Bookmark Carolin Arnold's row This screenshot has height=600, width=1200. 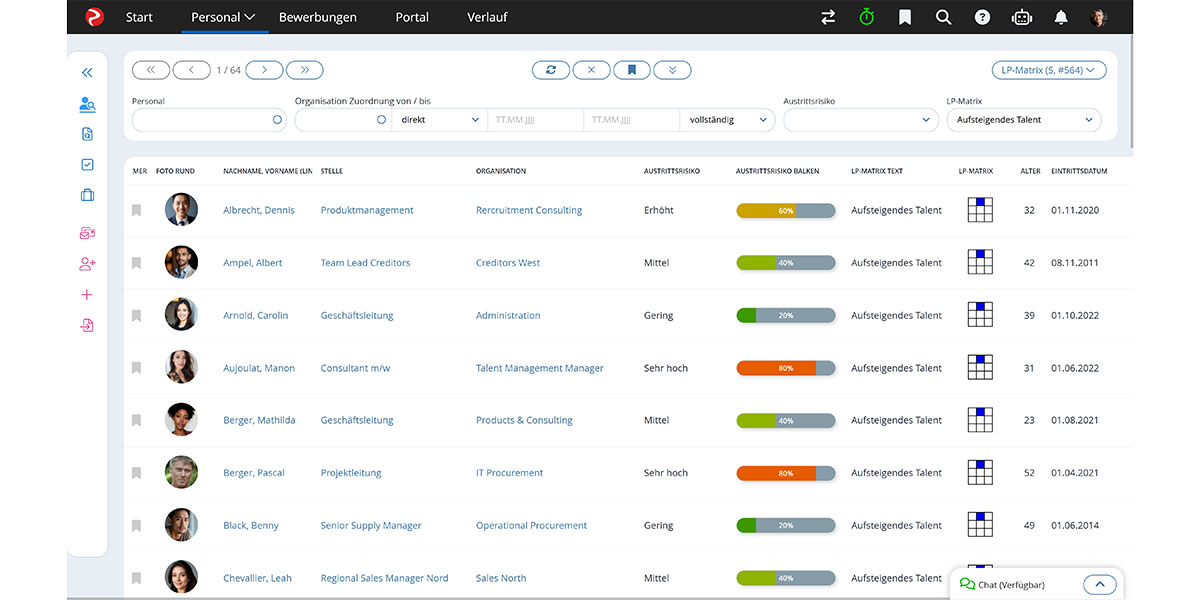point(136,314)
